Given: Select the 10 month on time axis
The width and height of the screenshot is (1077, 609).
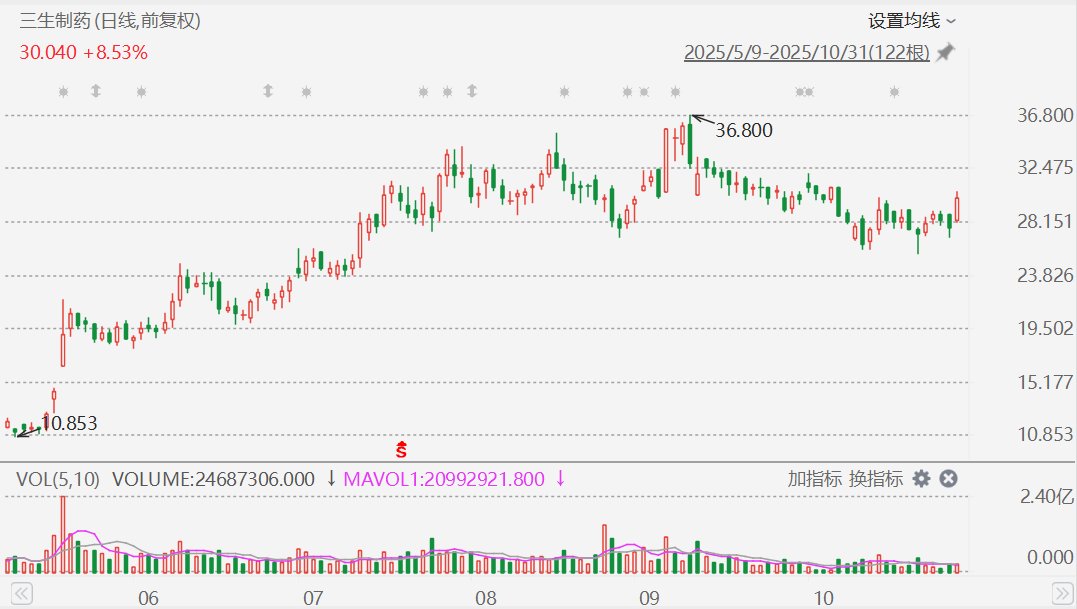Looking at the screenshot, I should pyautogui.click(x=823, y=599).
